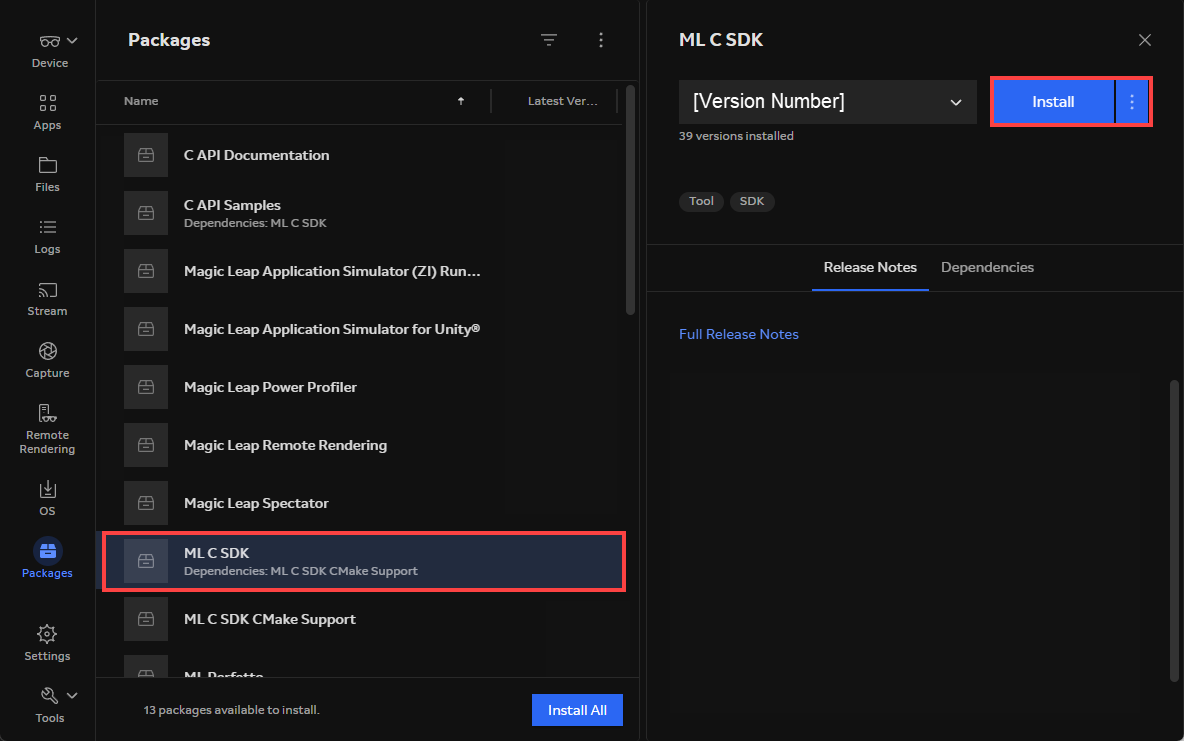Open the Device panel in sidebar
This screenshot has width=1184, height=741.
(x=49, y=50)
